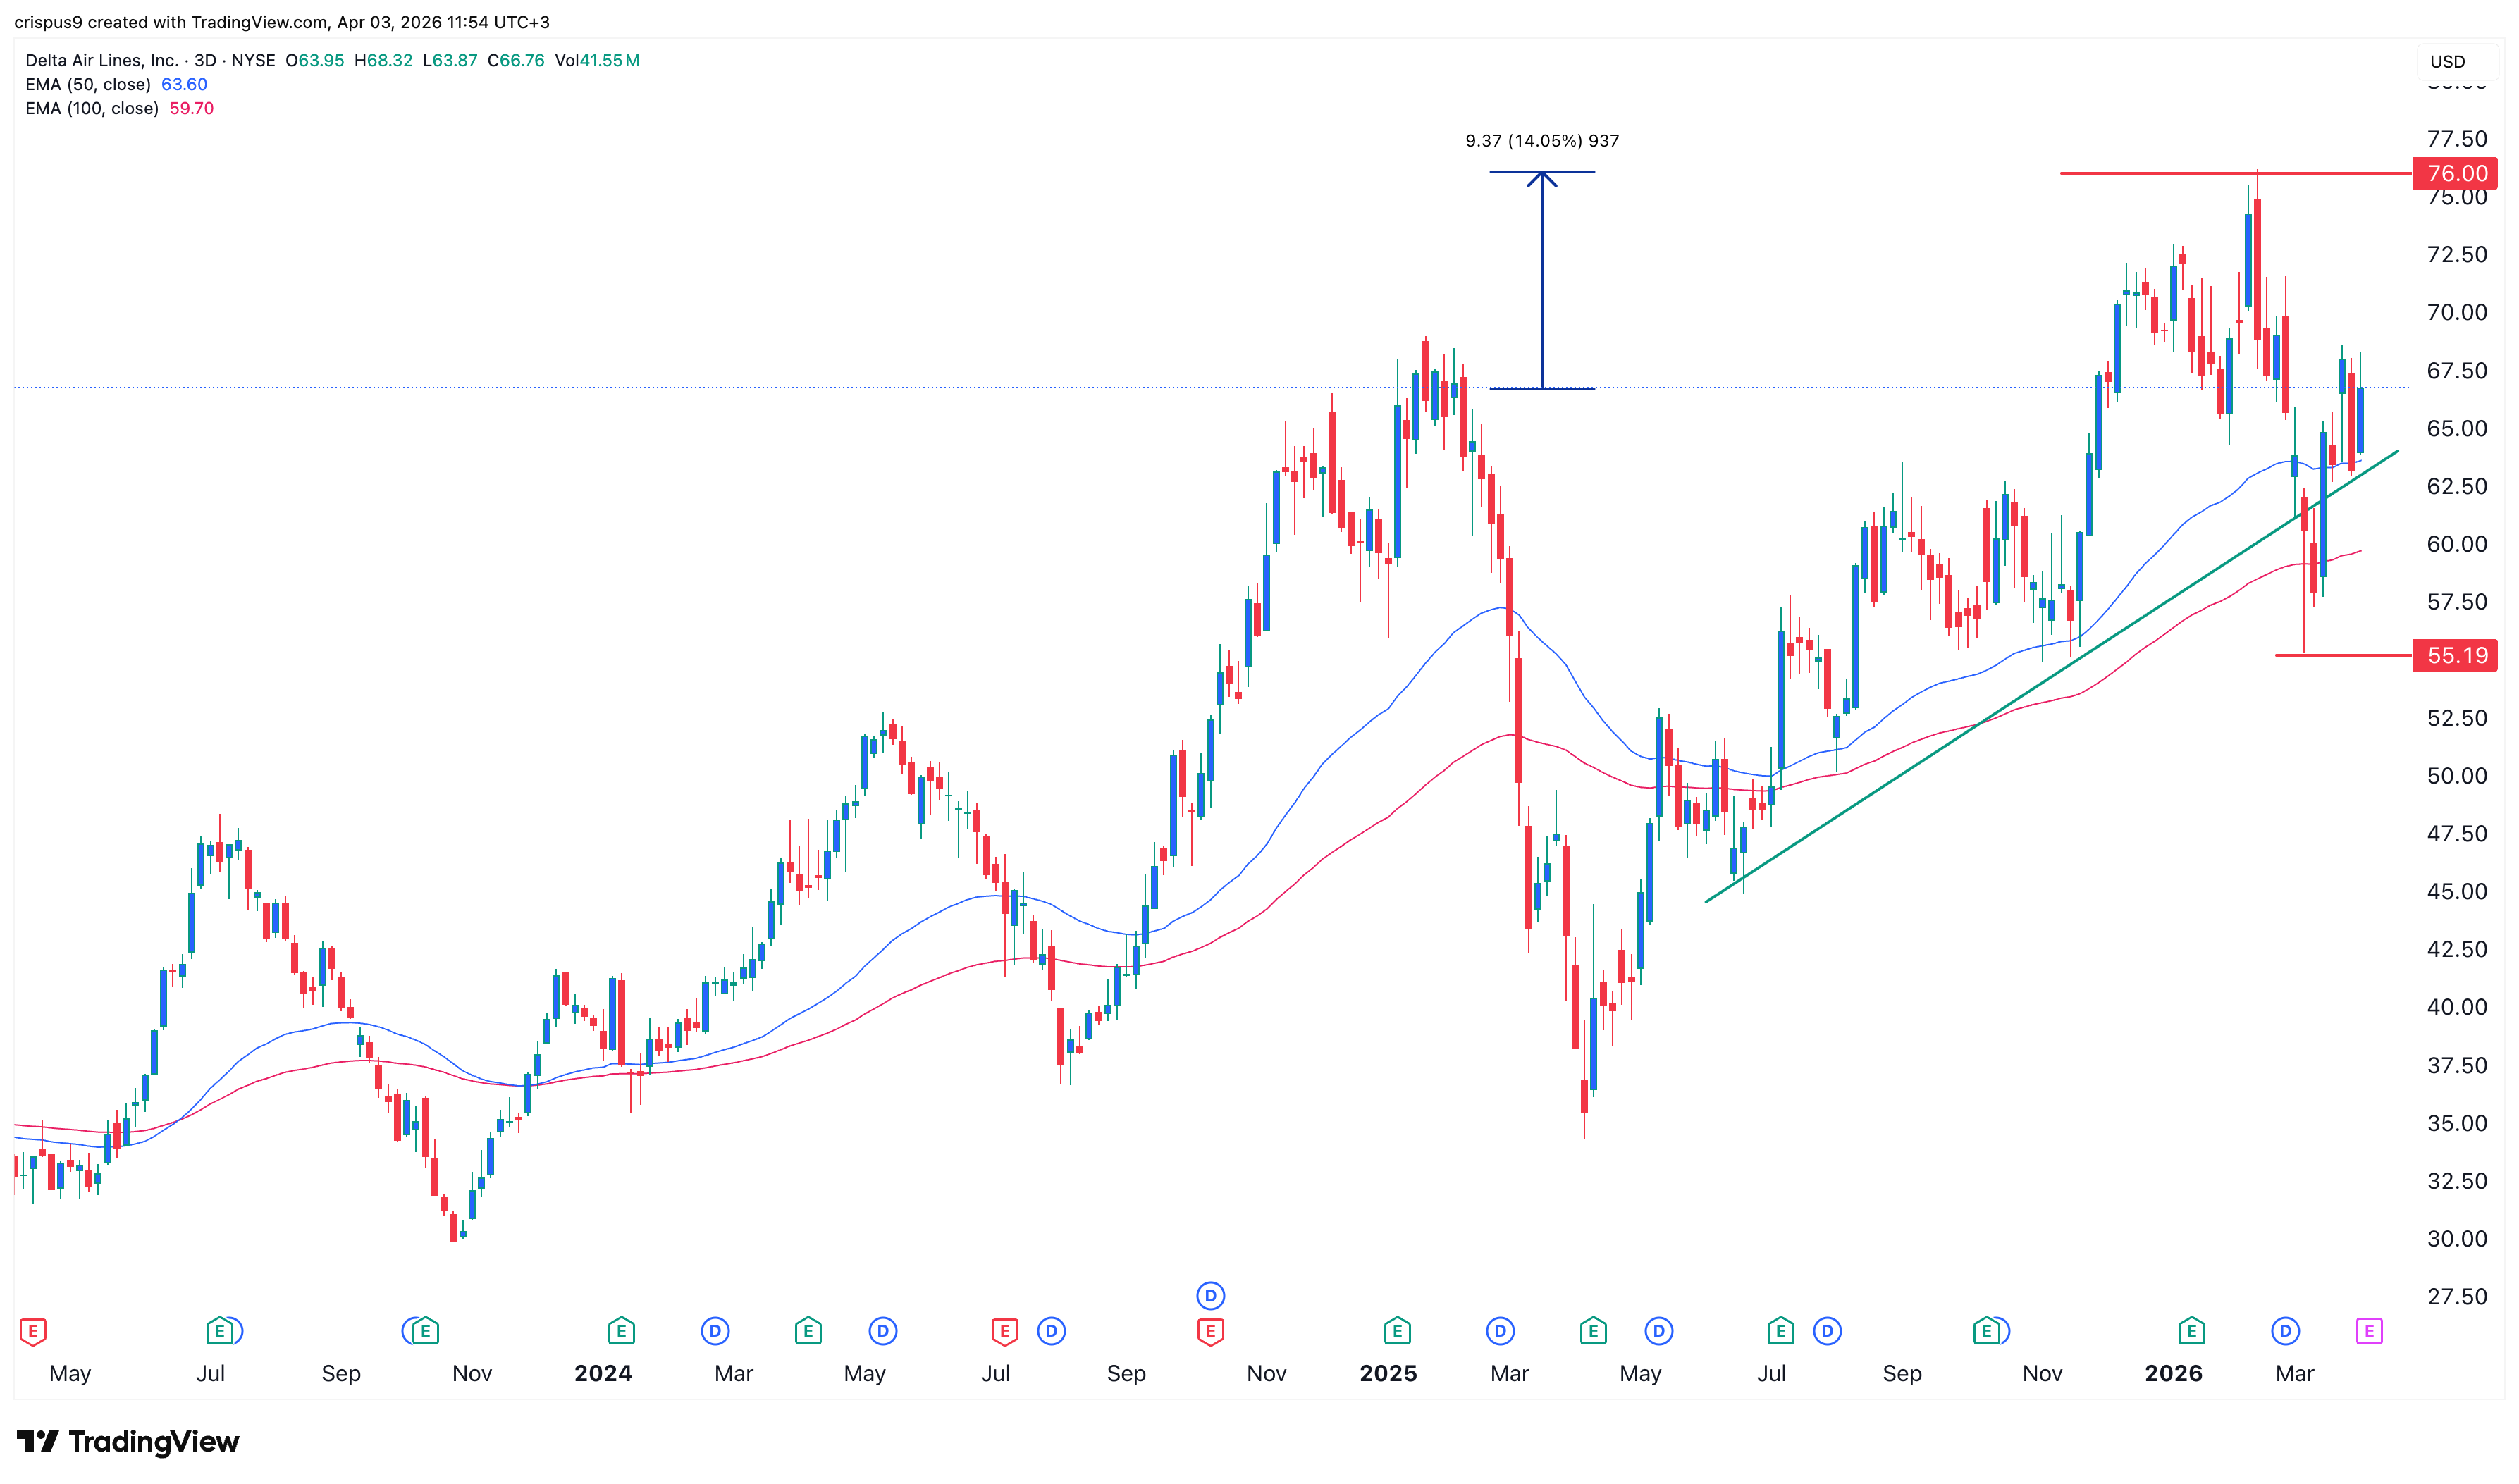Click the dividend marker above Mar 2025

click(x=1499, y=1331)
